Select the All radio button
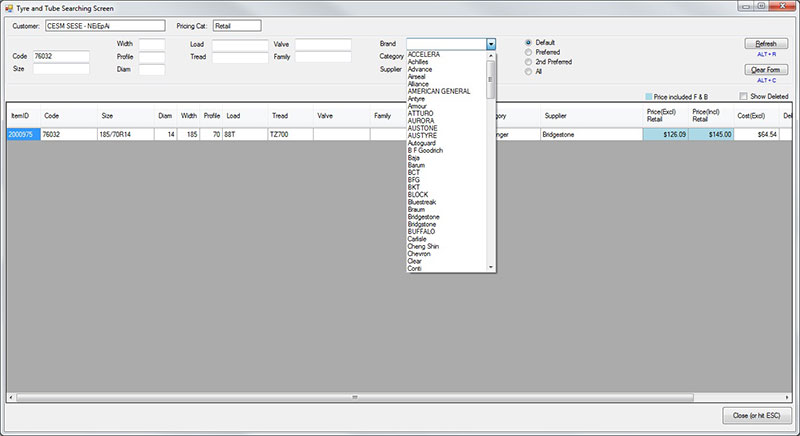This screenshot has width=800, height=436. point(529,72)
